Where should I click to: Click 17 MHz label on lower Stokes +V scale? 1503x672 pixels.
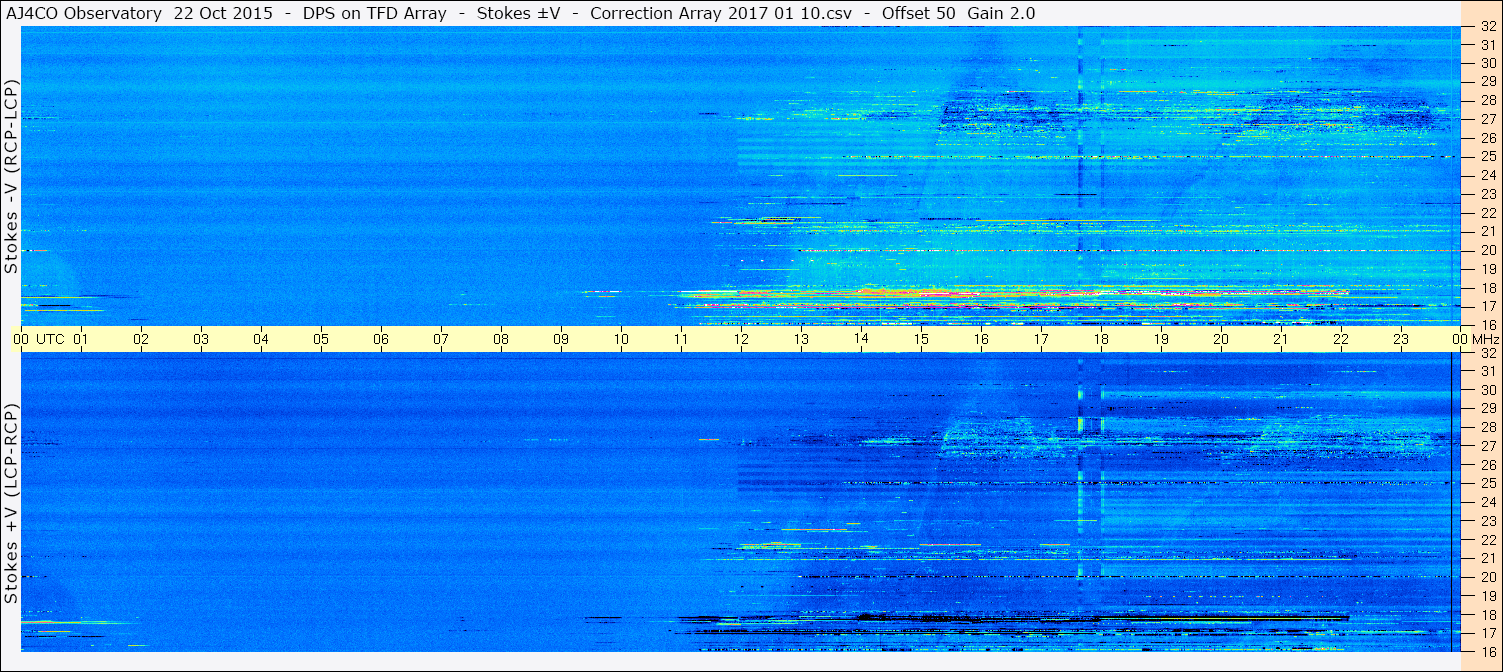point(1488,633)
